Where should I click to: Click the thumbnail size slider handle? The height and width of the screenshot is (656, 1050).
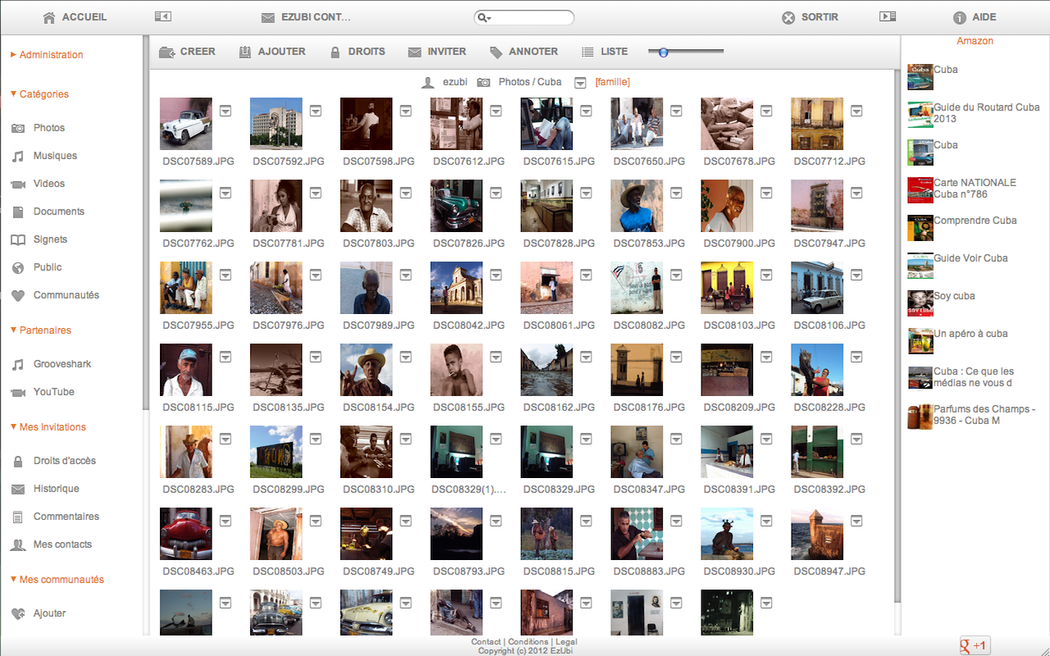662,52
